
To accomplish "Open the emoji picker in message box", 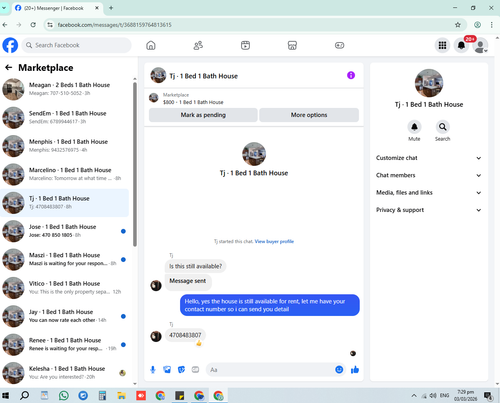I will [339, 370].
